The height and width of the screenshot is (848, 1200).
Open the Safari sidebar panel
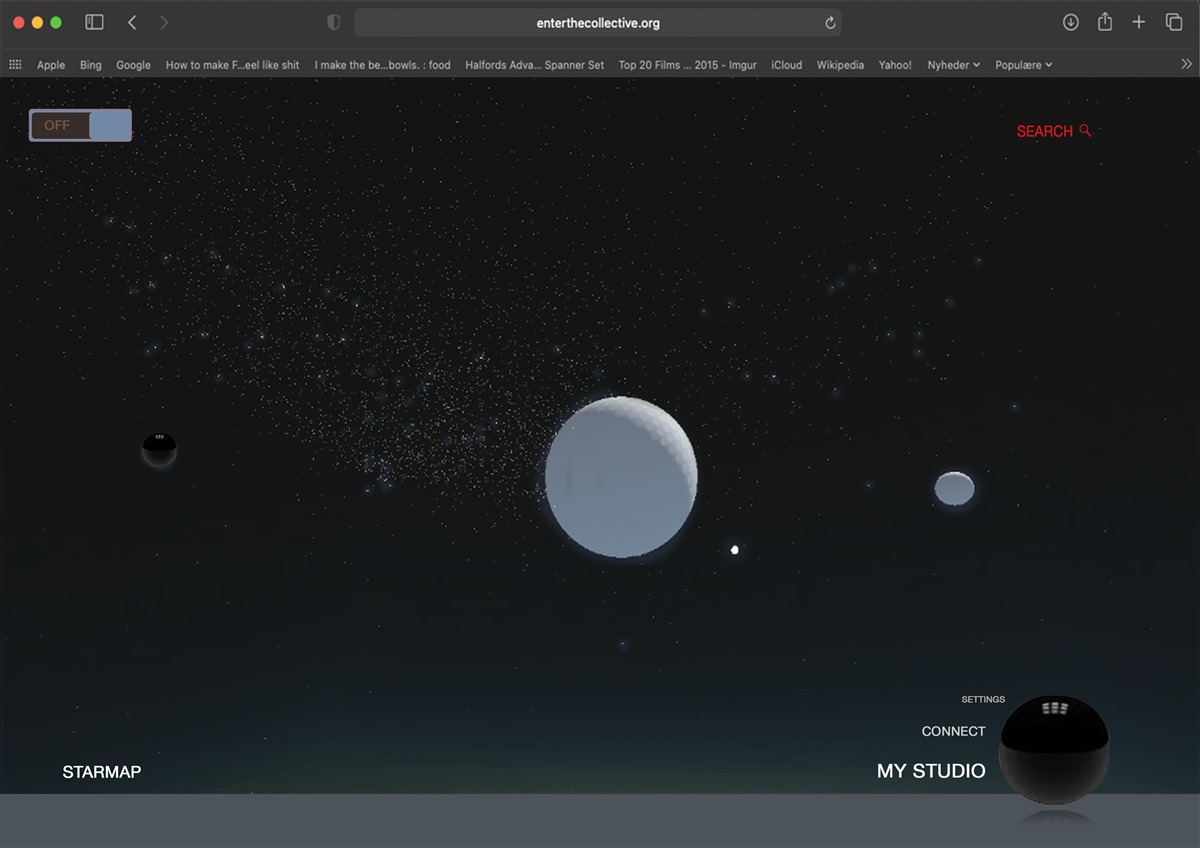94,22
